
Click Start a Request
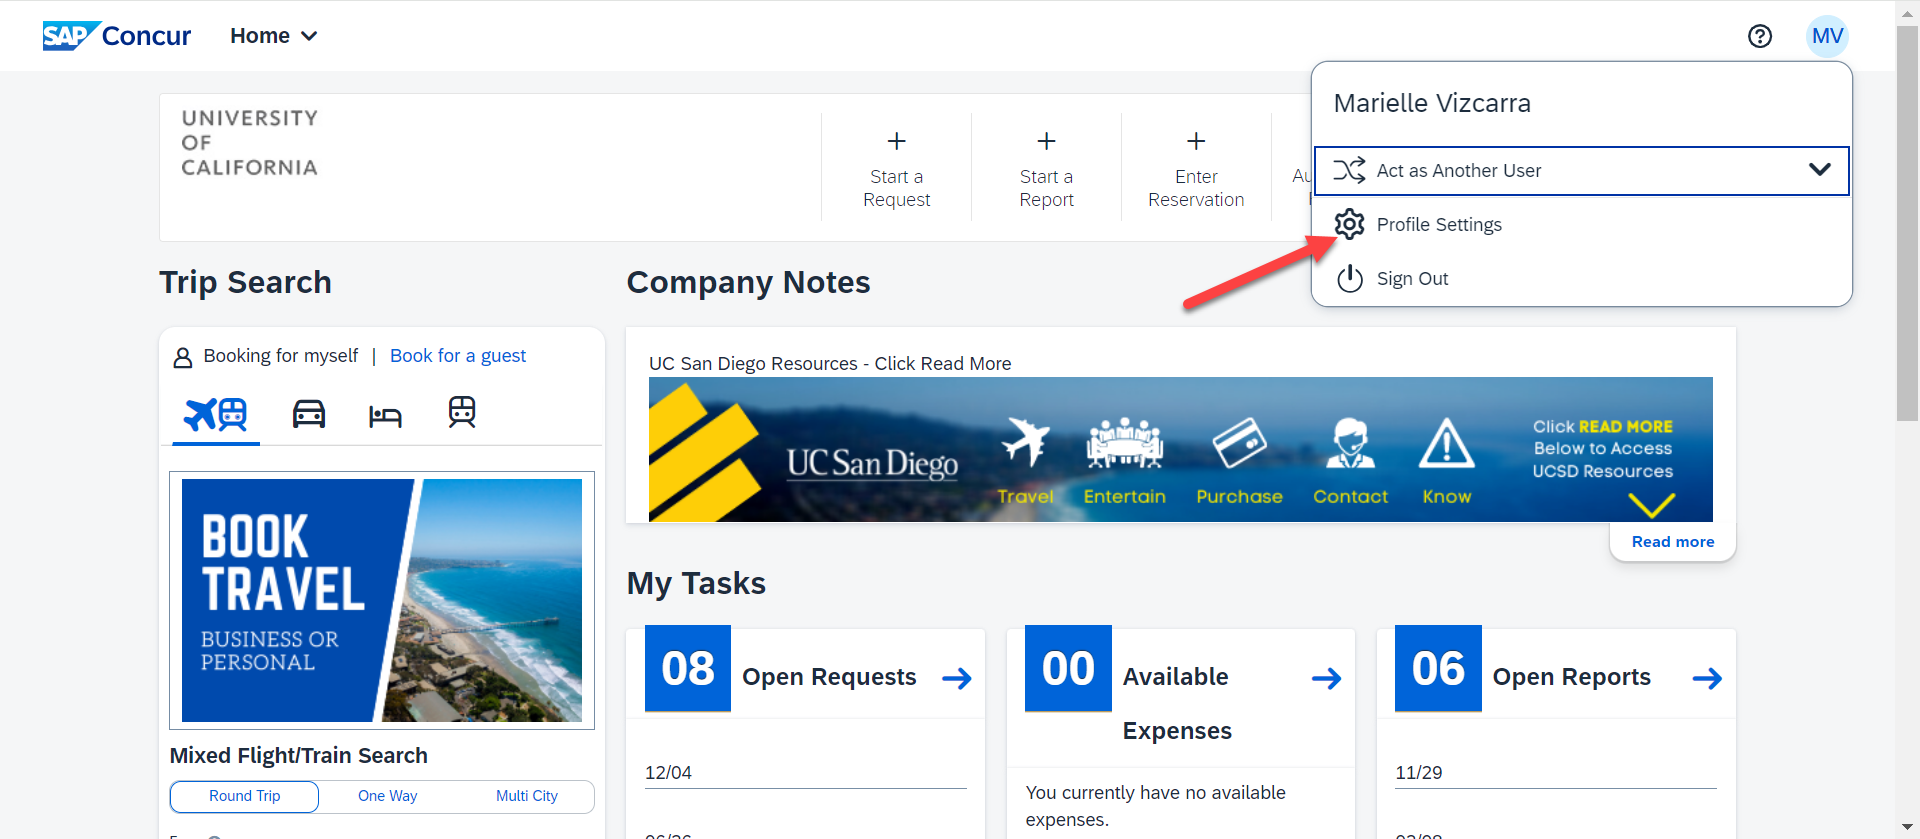tap(896, 168)
